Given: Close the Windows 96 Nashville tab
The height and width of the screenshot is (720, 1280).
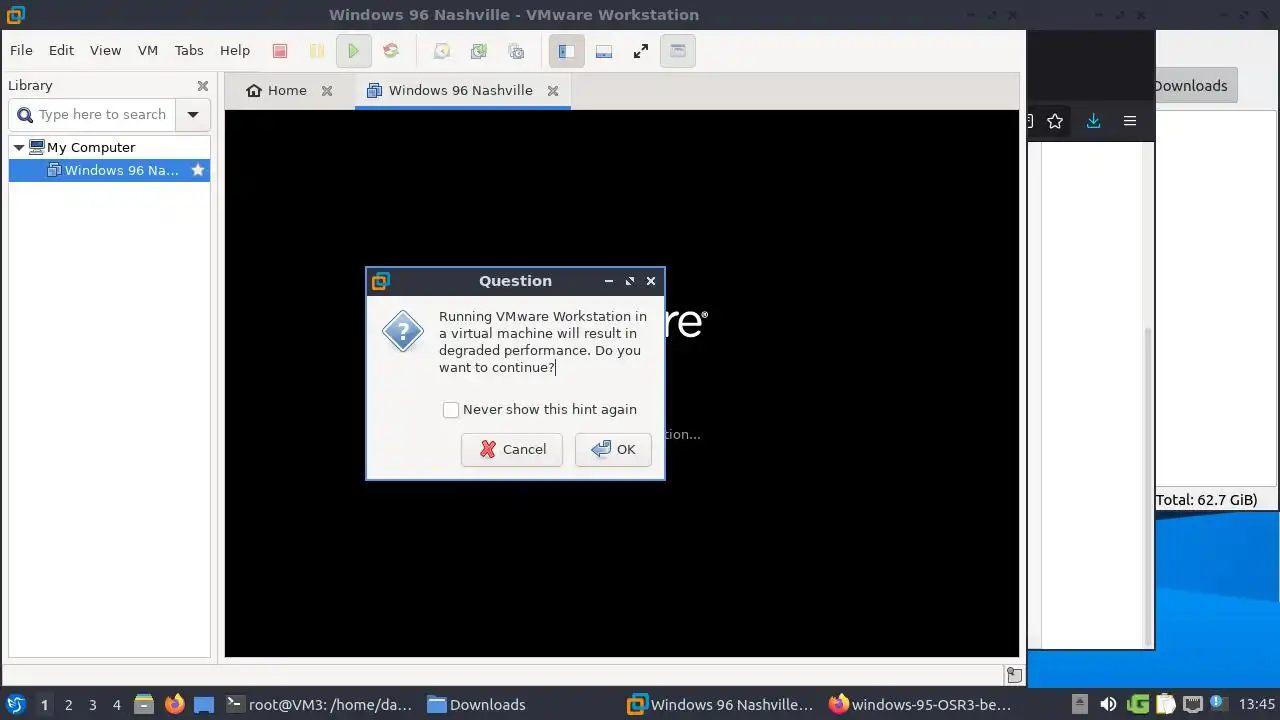Looking at the screenshot, I should (552, 90).
